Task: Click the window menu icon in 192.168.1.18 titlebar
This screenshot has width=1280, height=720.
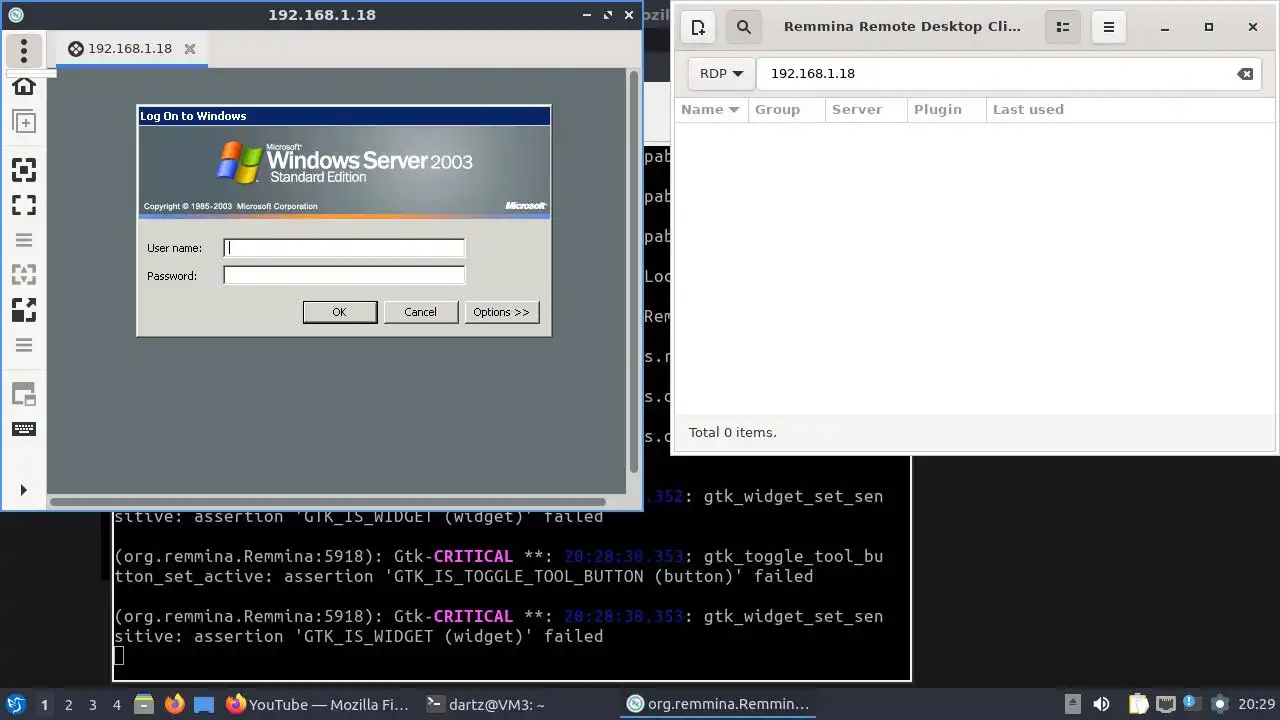Action: 15,15
